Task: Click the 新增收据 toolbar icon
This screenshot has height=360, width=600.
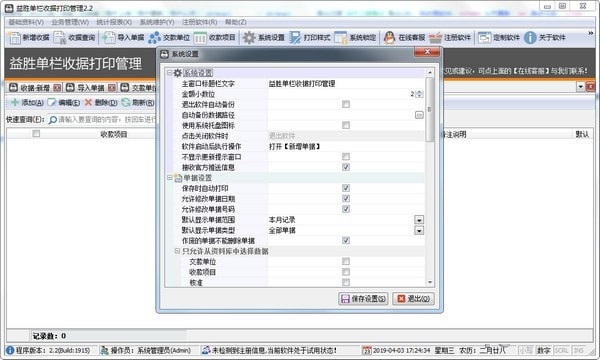Action: [15, 37]
